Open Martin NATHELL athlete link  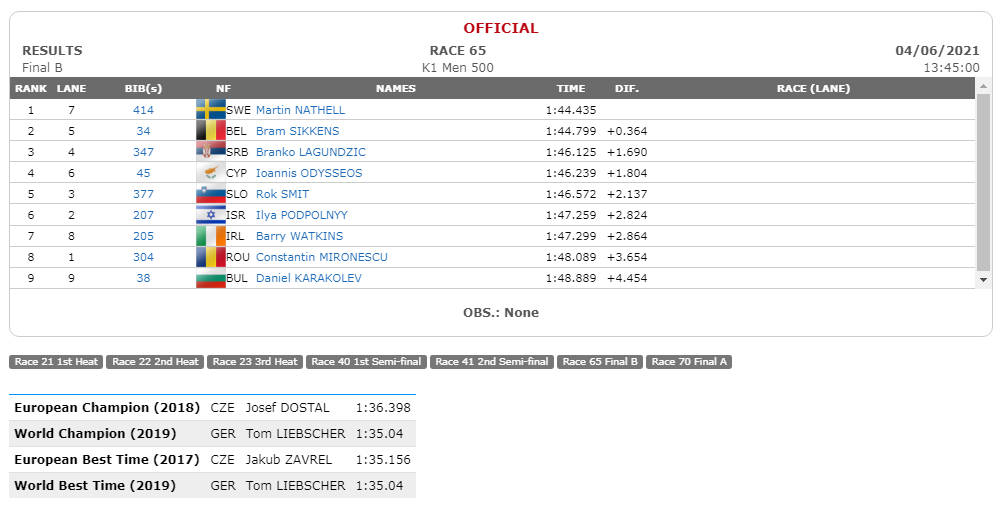pos(300,110)
